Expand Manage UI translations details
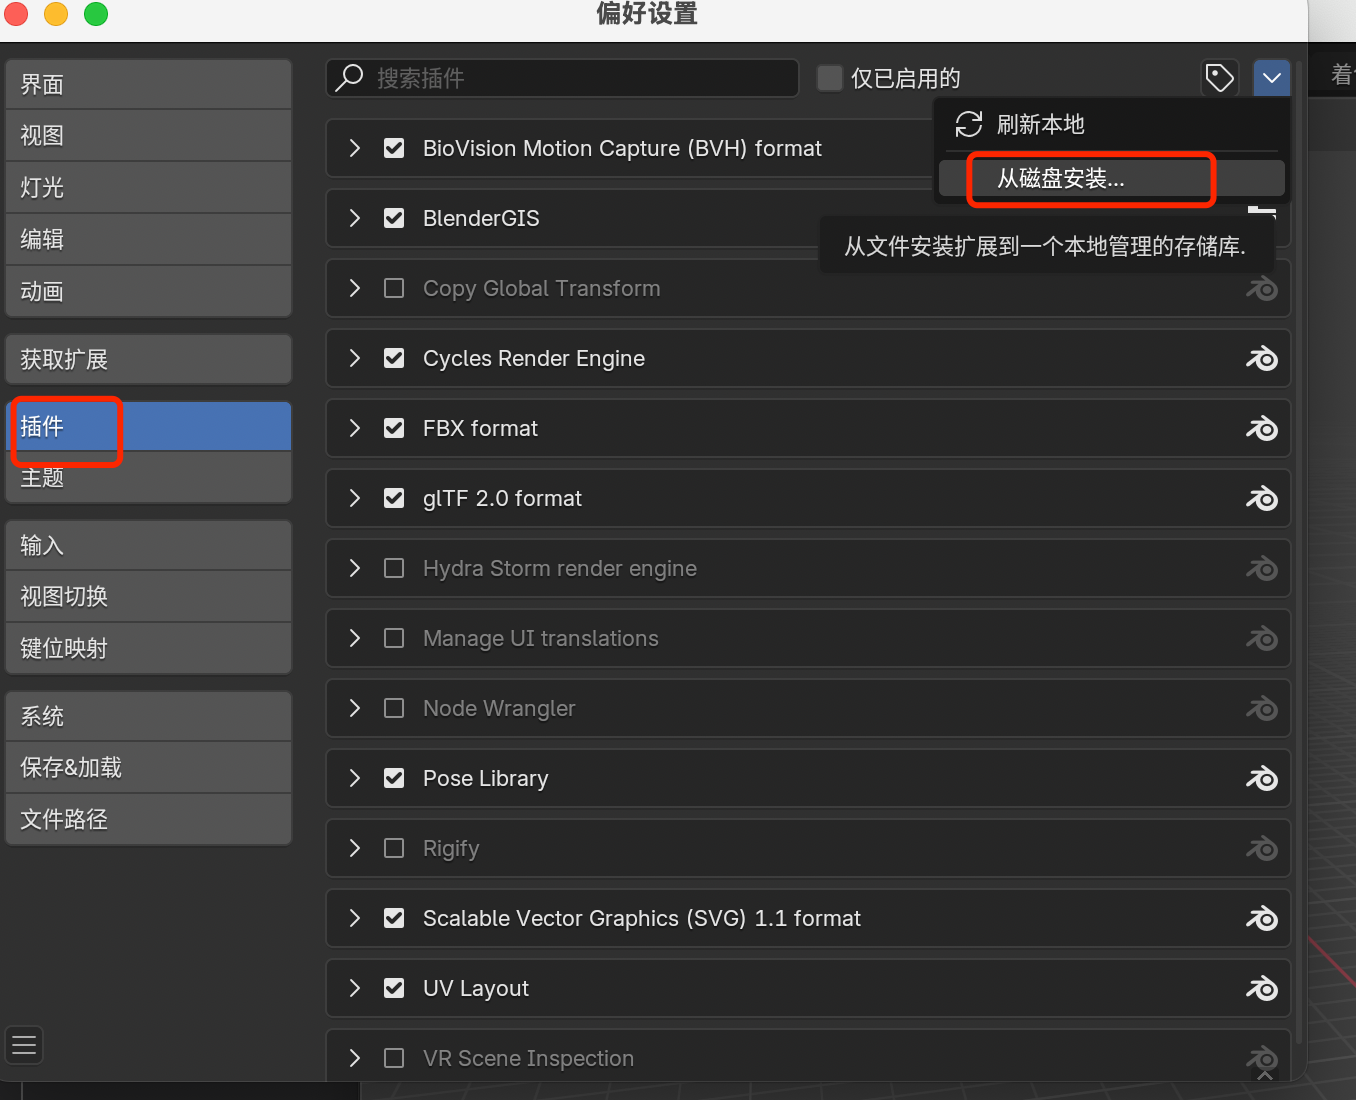Screen dimensions: 1356x1100 (x=354, y=638)
